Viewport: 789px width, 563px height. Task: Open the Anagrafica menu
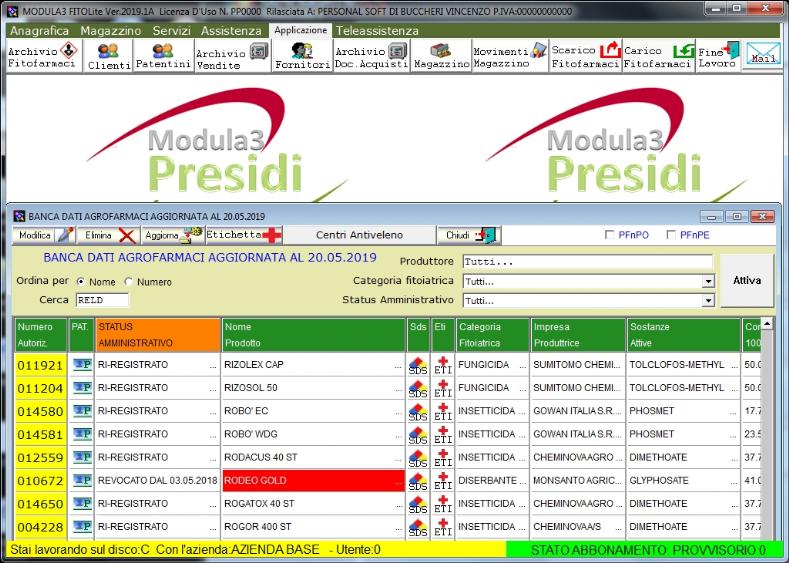(x=39, y=31)
